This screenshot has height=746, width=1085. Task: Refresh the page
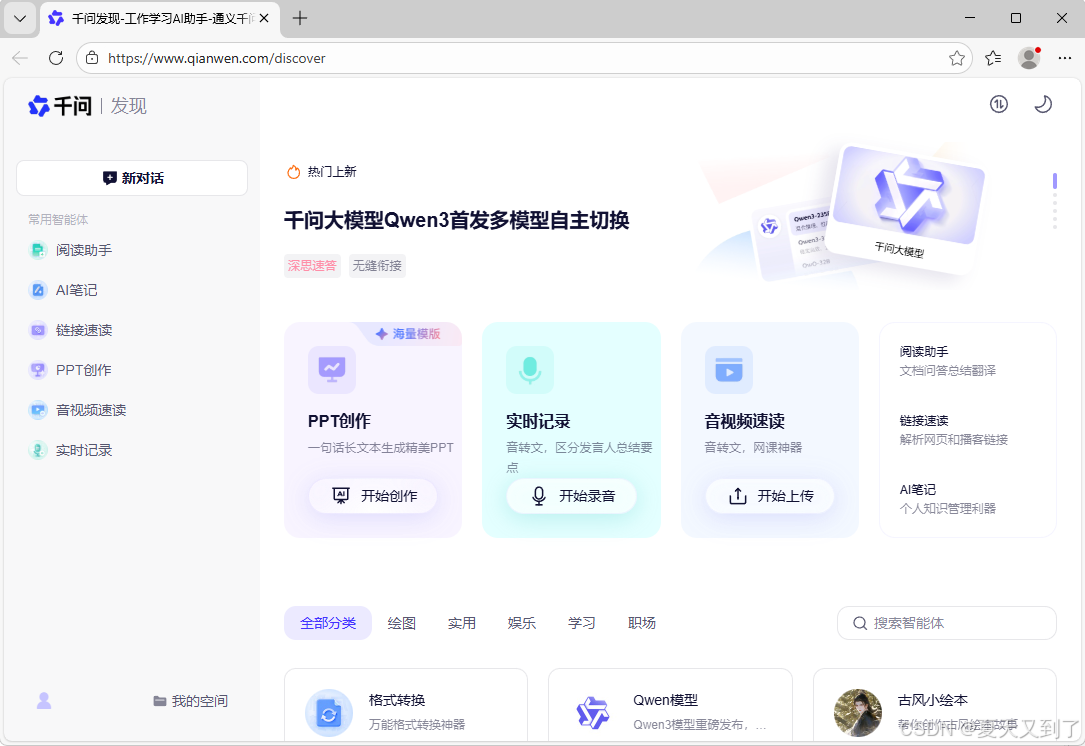coord(56,58)
